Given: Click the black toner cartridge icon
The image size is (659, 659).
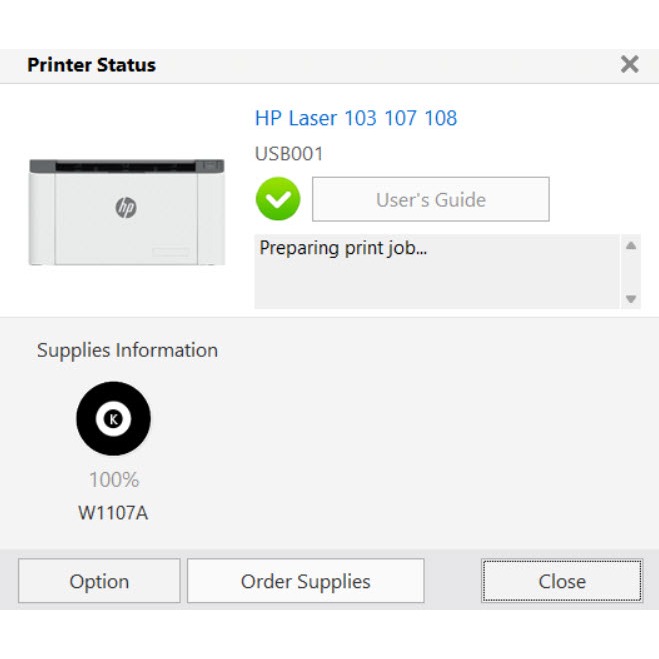Looking at the screenshot, I should [113, 419].
